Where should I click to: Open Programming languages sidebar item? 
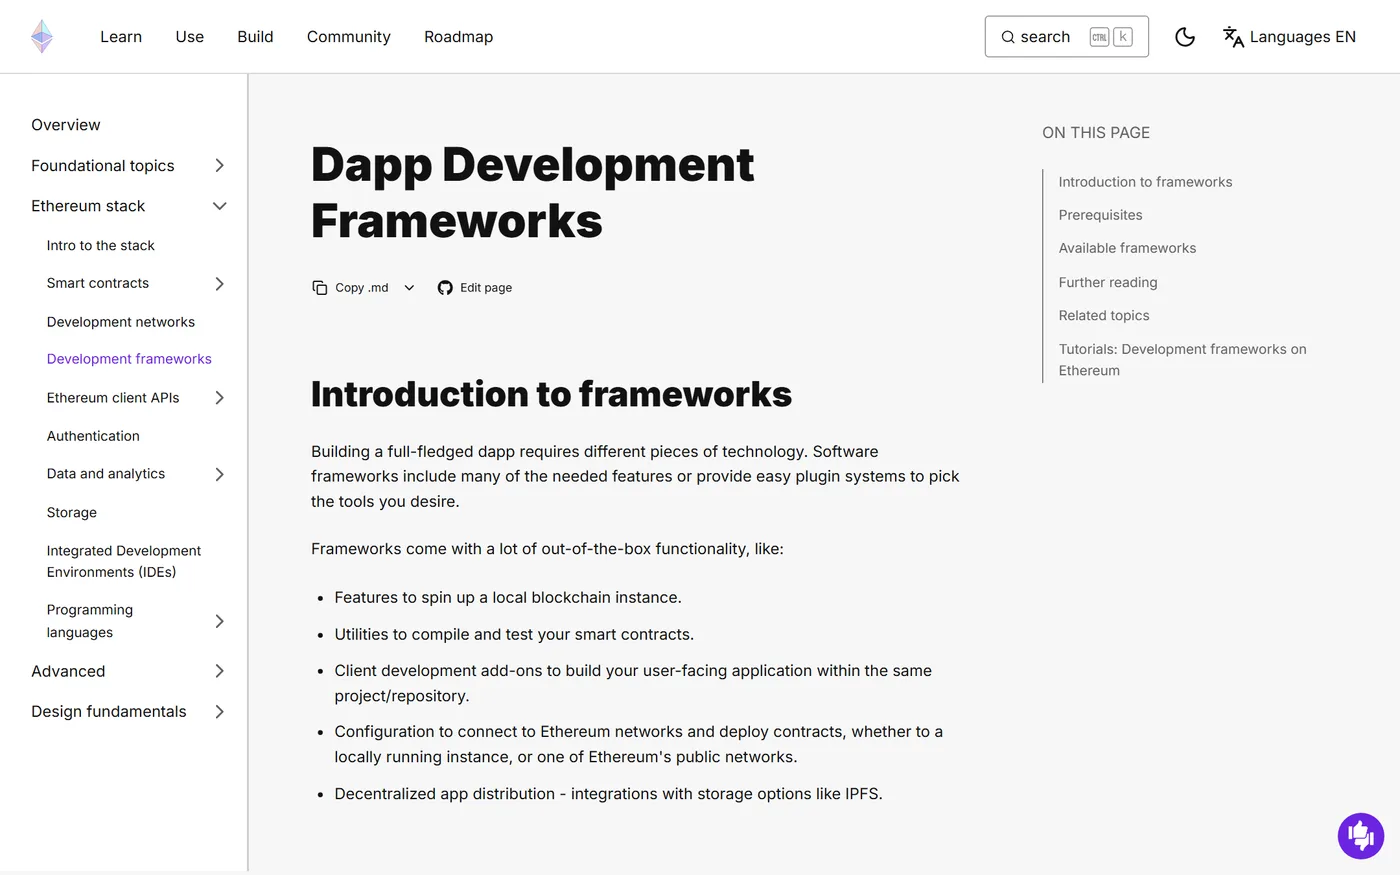pos(90,621)
